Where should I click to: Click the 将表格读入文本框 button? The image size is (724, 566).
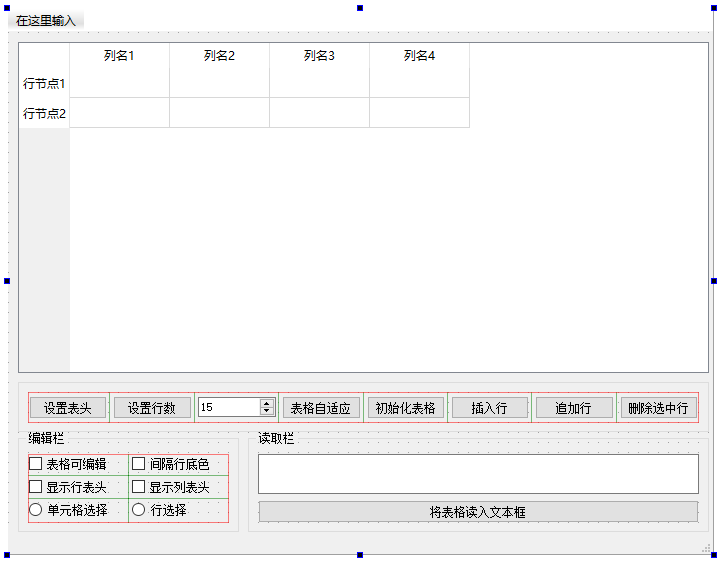pos(478,512)
